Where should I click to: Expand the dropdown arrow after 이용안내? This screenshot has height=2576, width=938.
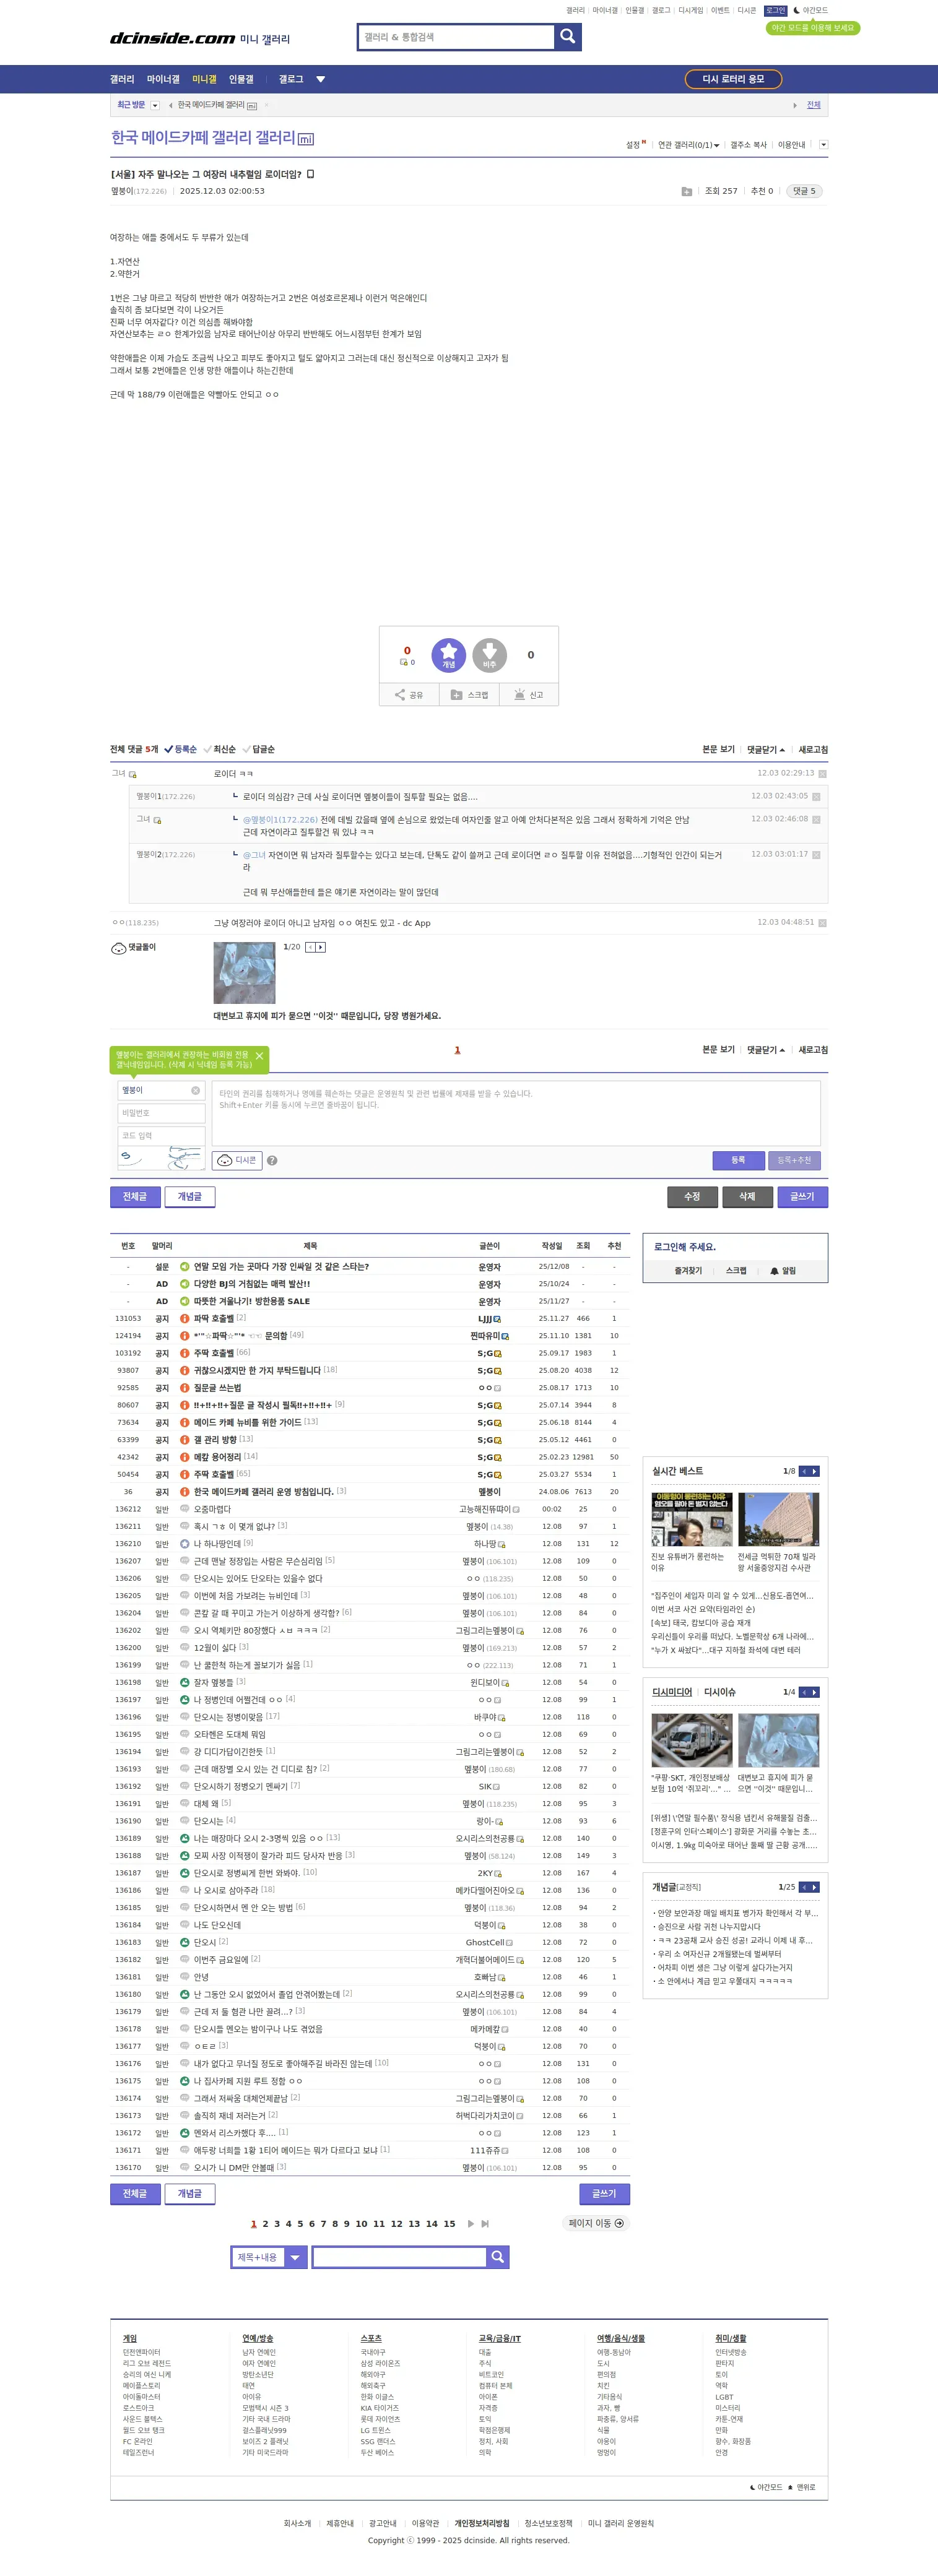point(823,145)
